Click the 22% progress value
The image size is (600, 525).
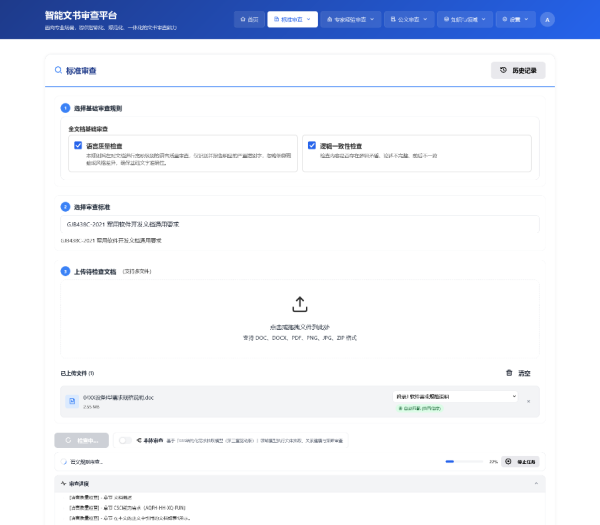click(x=493, y=462)
